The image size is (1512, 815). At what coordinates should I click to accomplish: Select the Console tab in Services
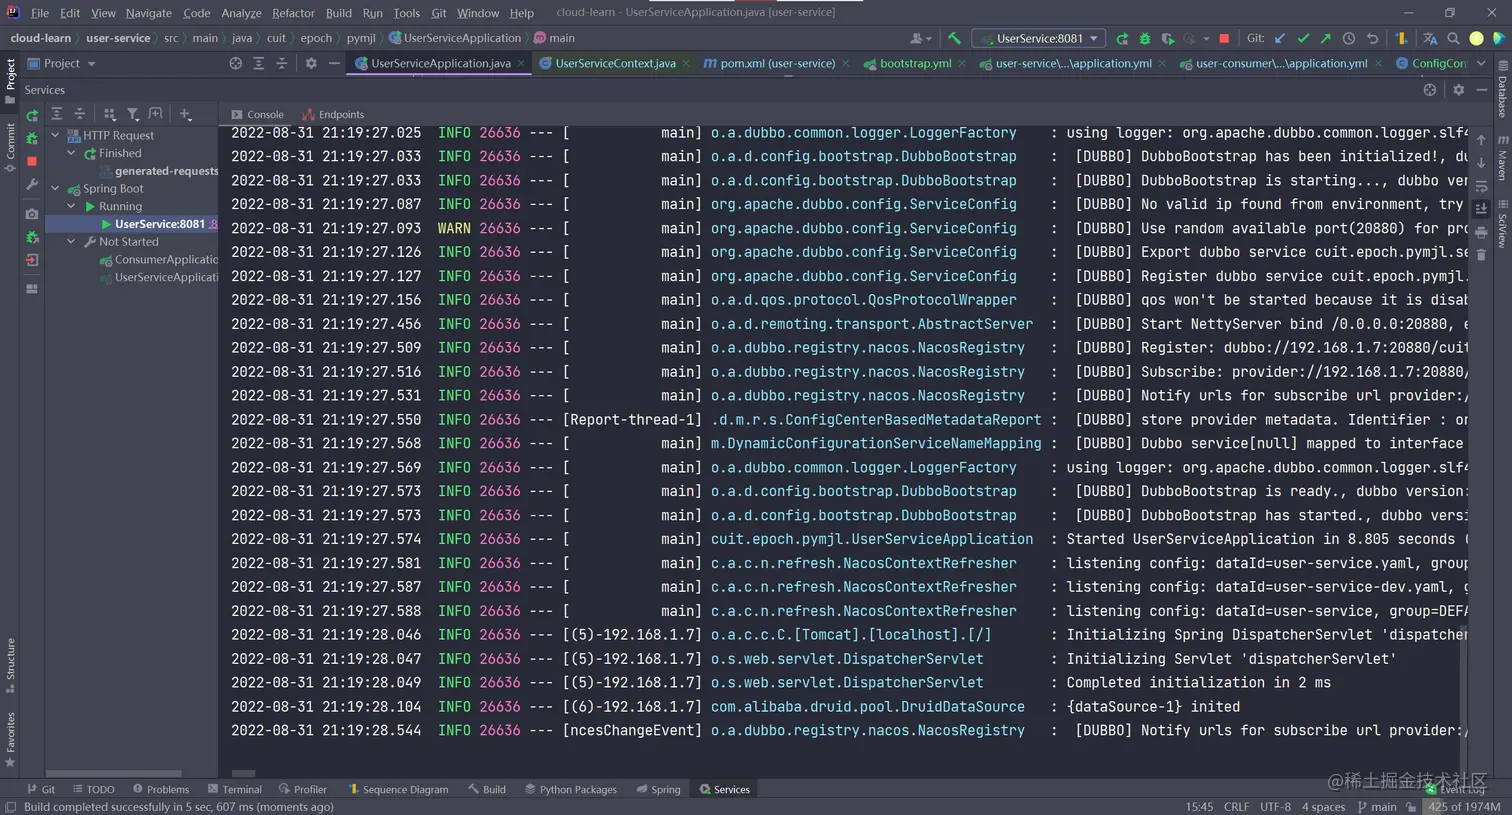pos(257,114)
